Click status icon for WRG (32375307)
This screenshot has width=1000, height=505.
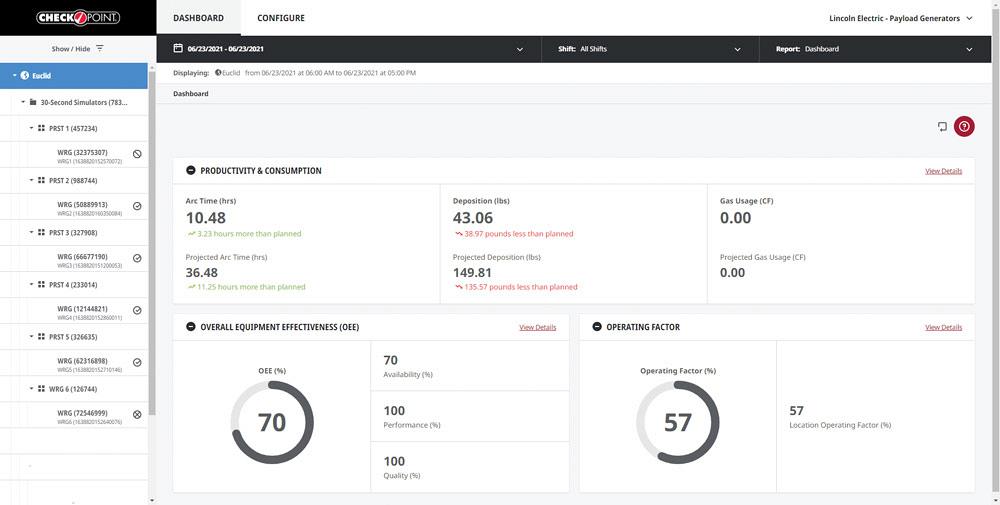coord(137,155)
